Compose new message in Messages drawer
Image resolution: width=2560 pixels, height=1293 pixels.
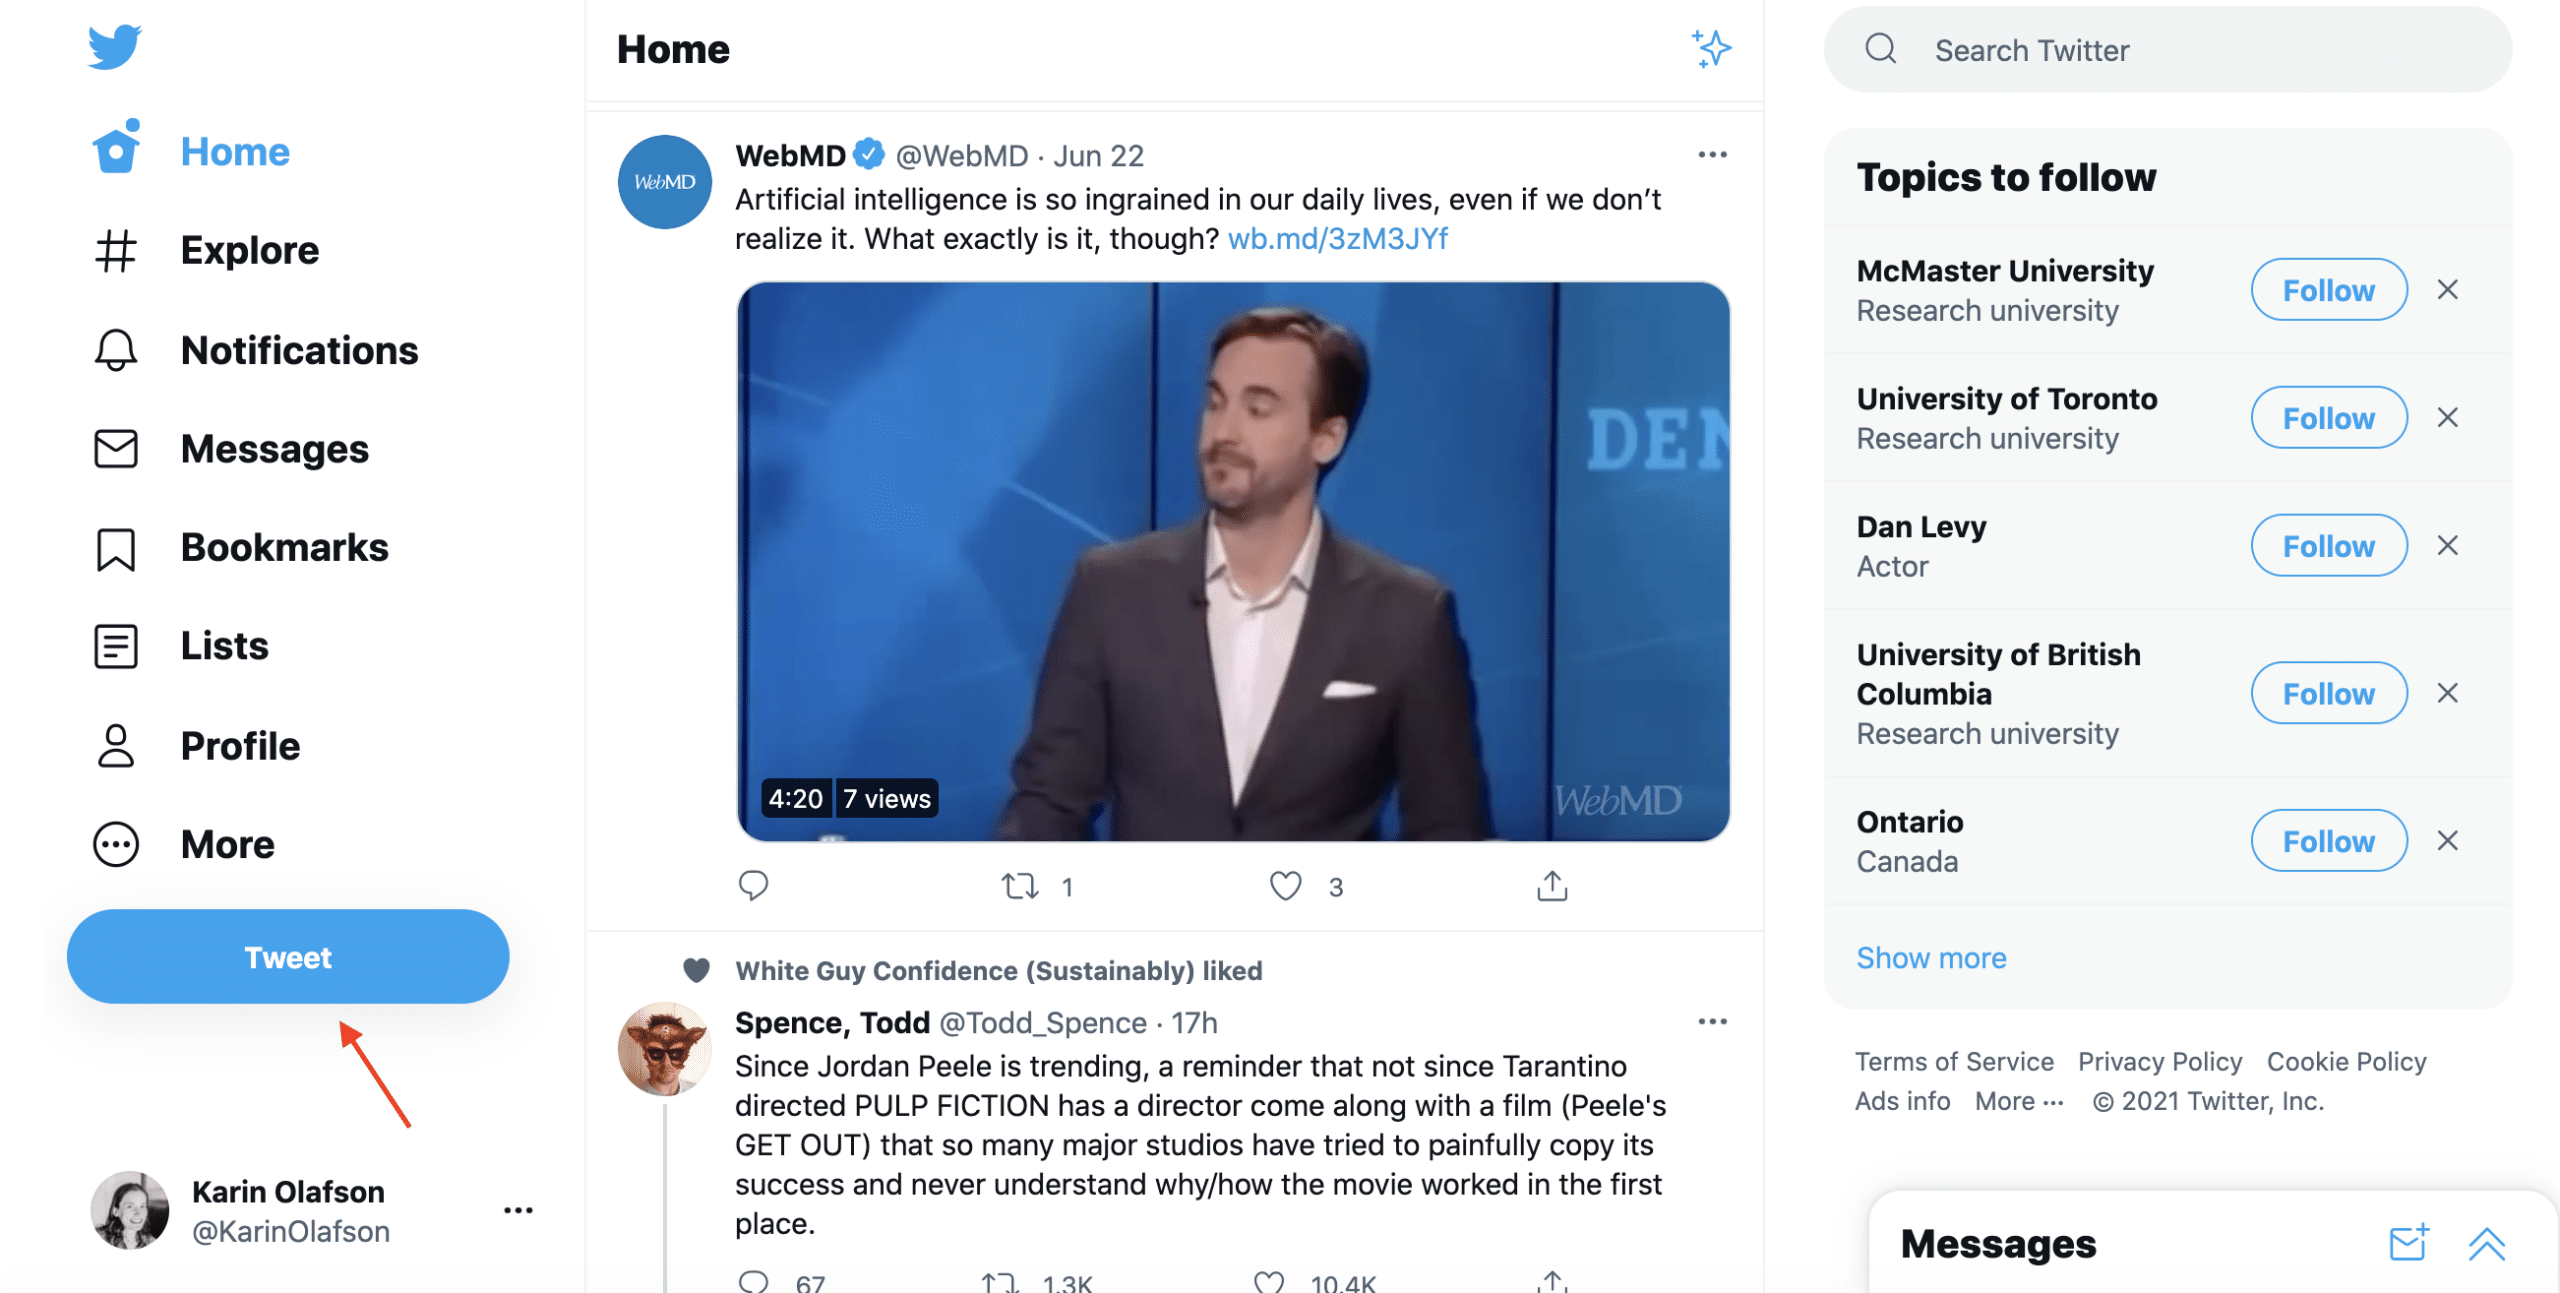[2408, 1243]
